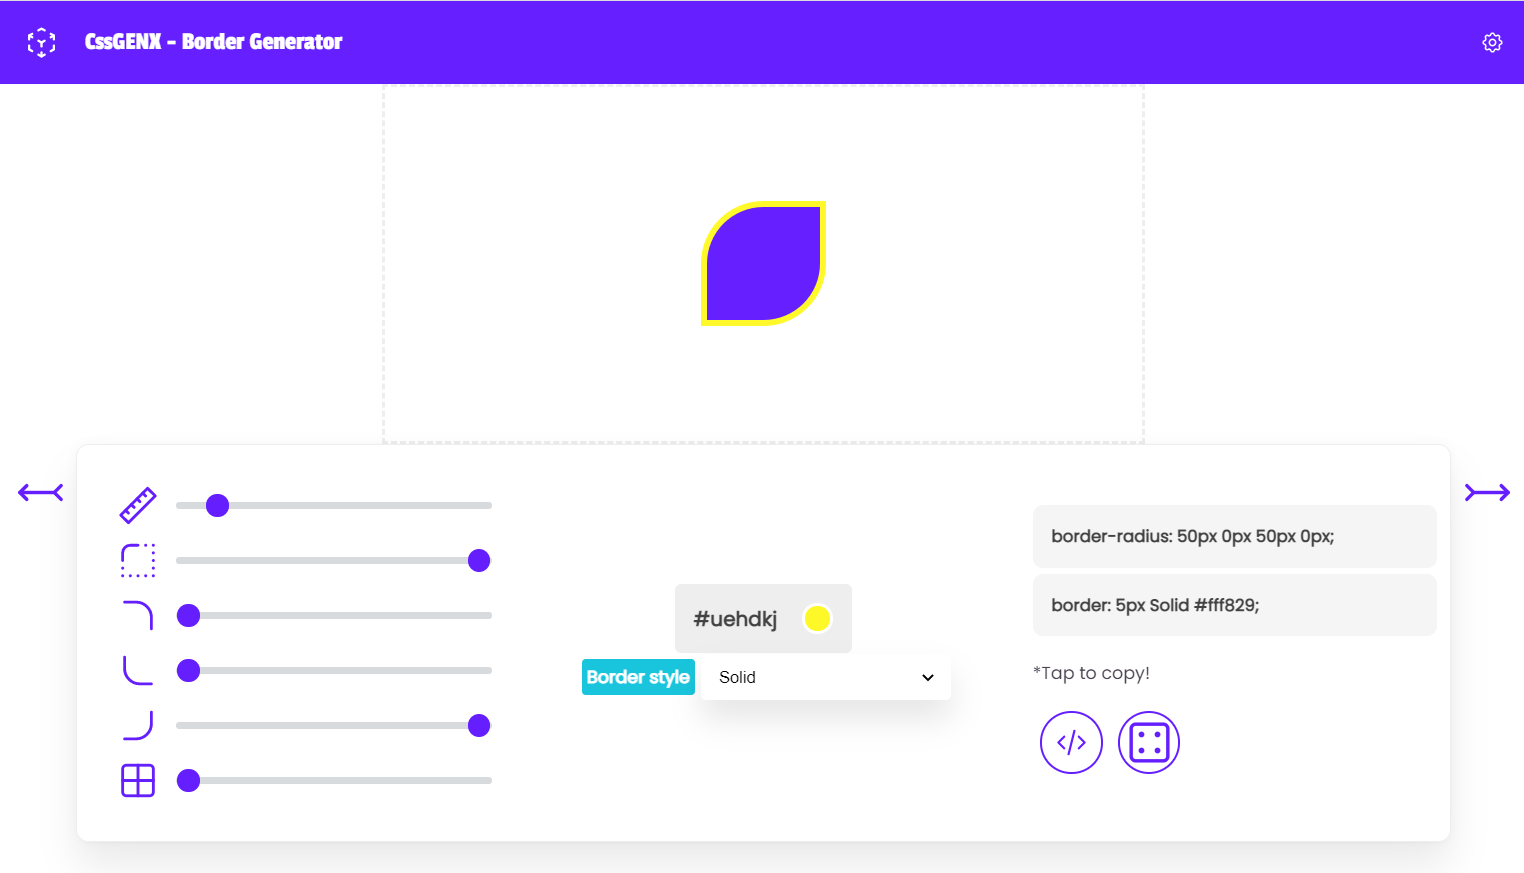Randomize the border using the dice icon
Image resolution: width=1524 pixels, height=873 pixels.
click(x=1148, y=742)
